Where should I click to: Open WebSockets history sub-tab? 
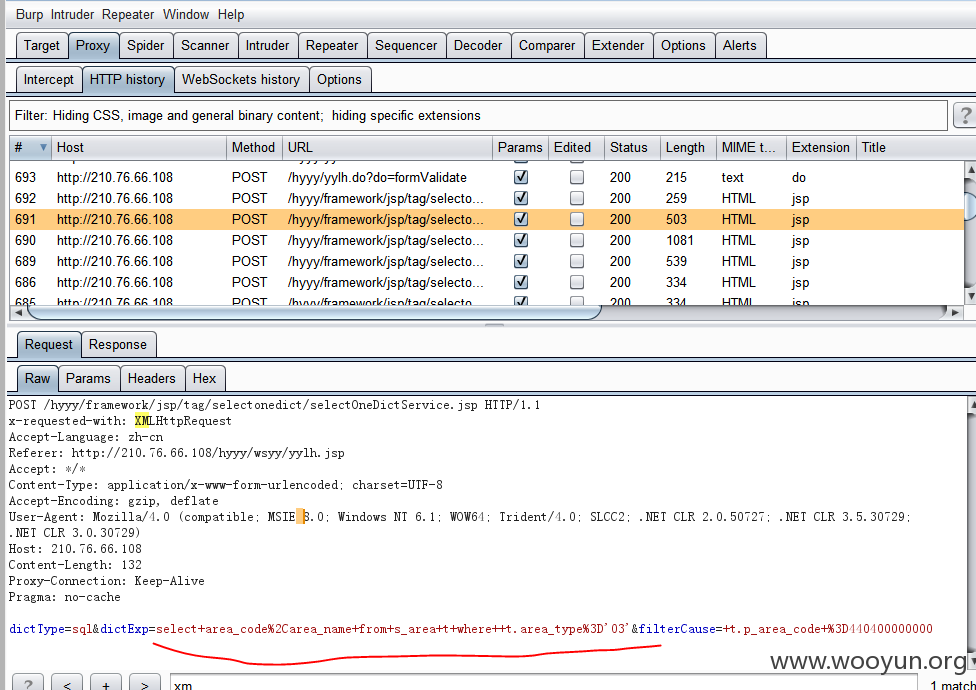coord(241,80)
